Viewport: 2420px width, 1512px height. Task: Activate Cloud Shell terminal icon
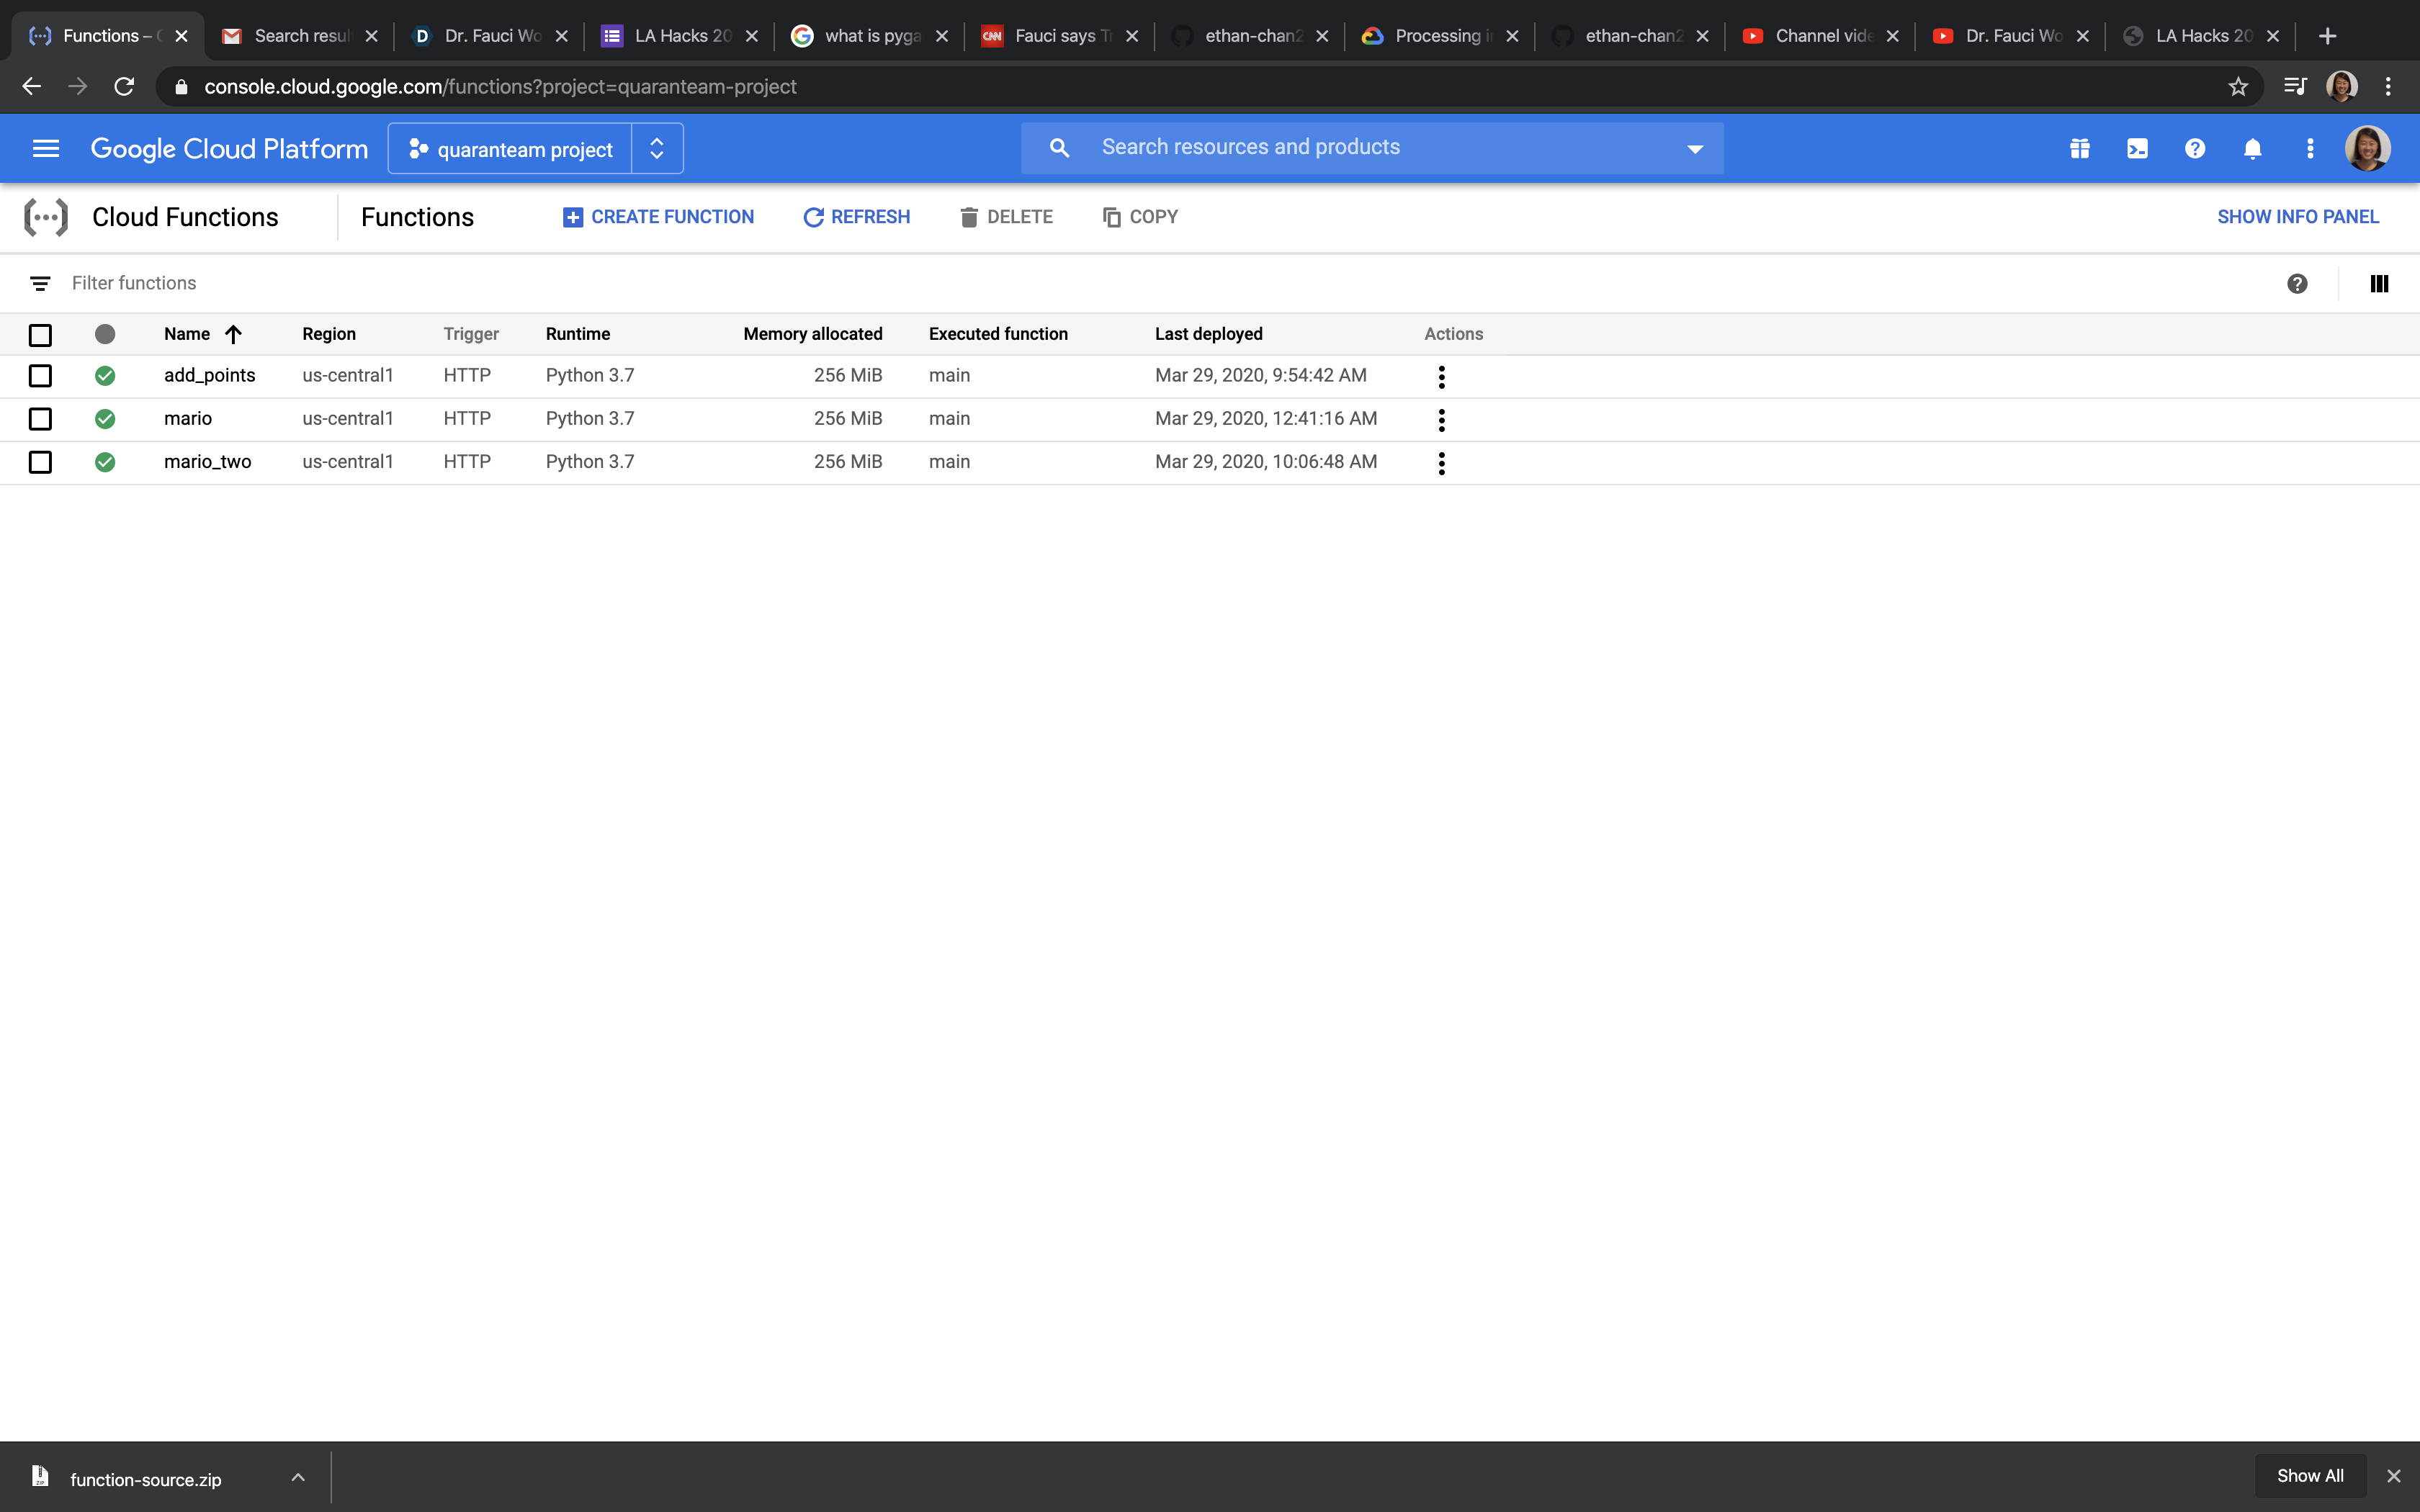[2137, 148]
